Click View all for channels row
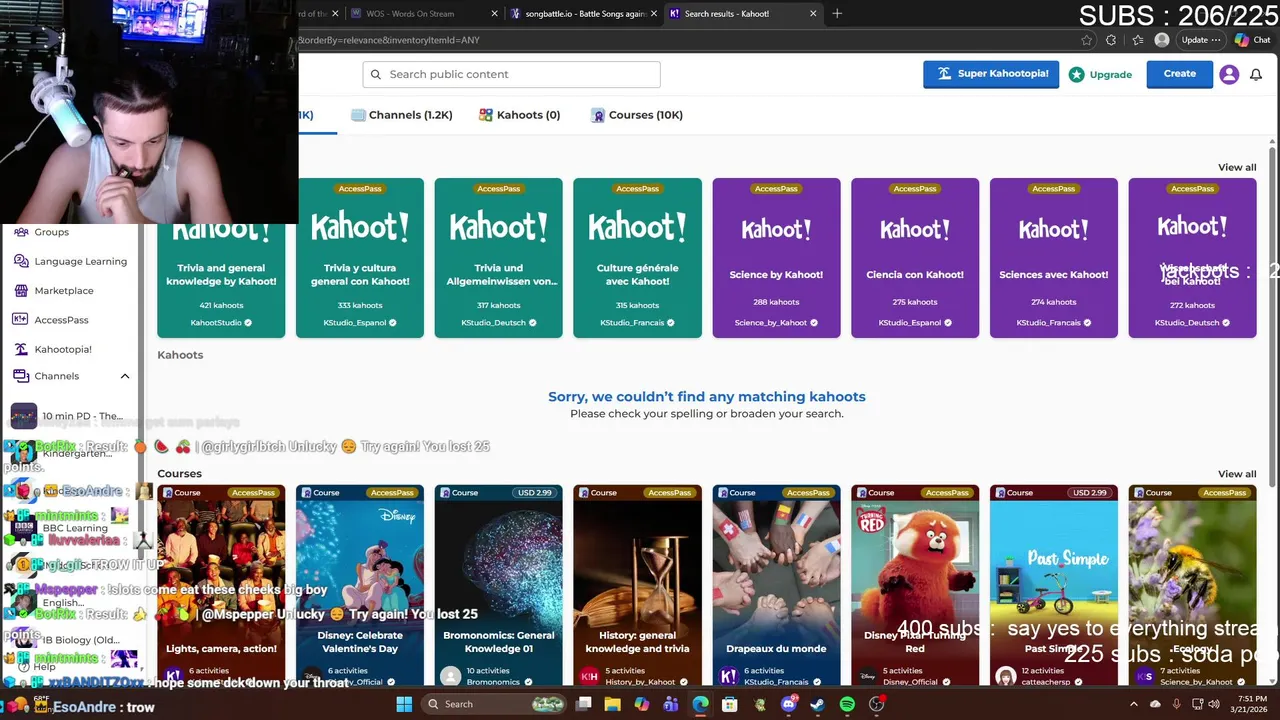Screen dimensions: 1280x720 click(1237, 167)
